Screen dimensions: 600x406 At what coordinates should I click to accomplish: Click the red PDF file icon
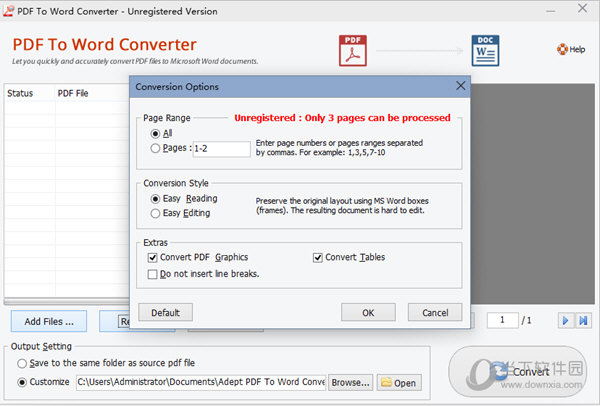click(352, 51)
